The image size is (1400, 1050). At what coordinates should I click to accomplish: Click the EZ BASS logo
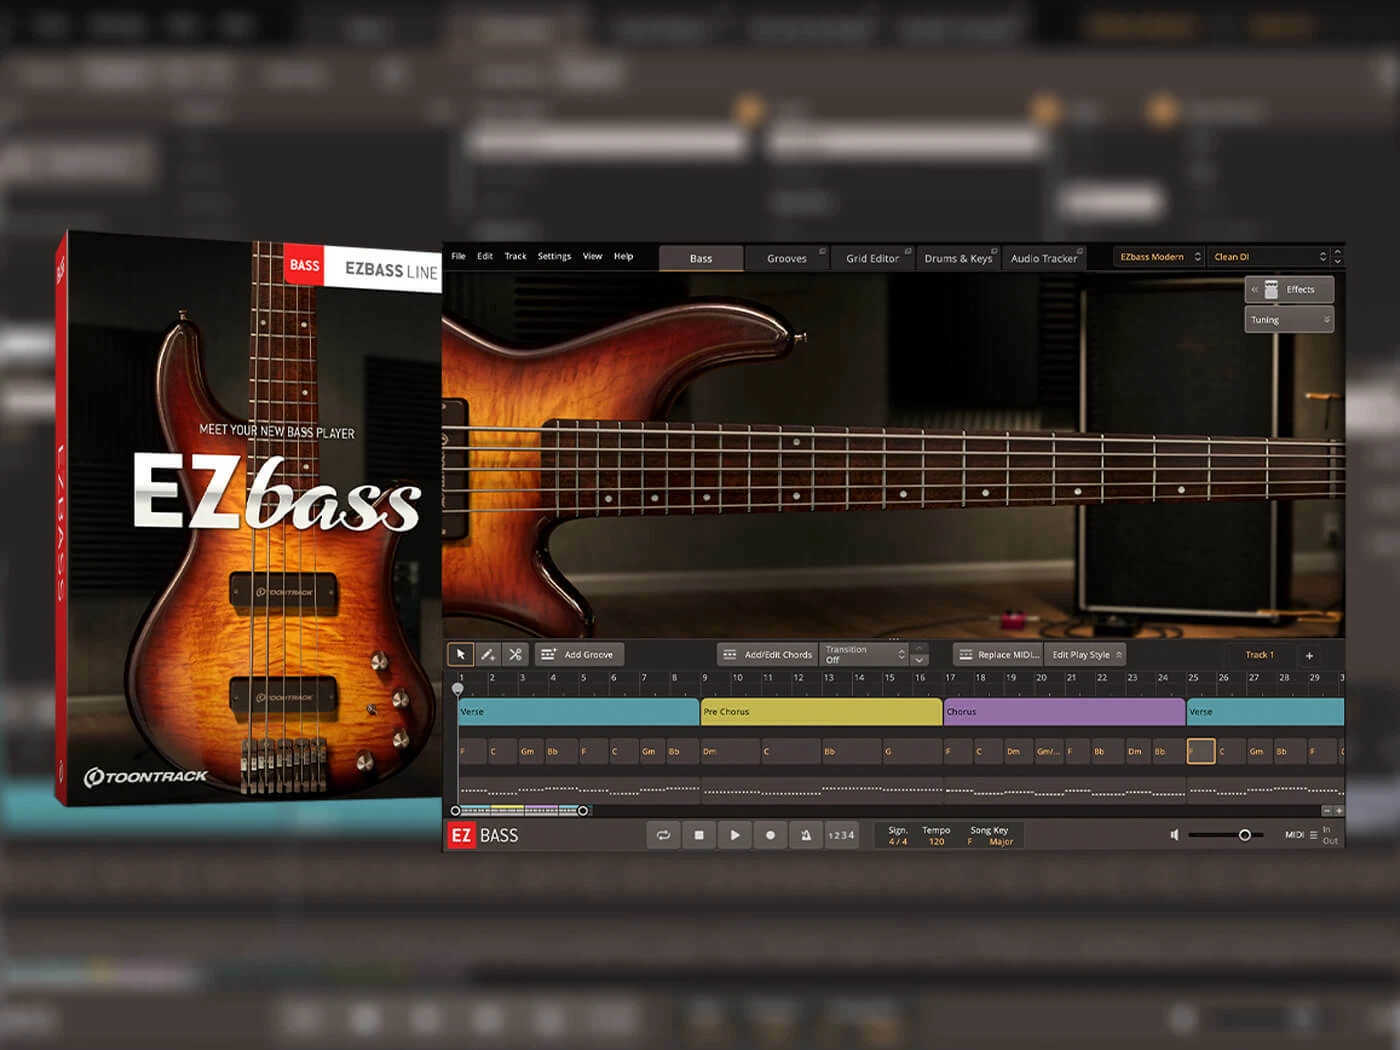[x=484, y=835]
